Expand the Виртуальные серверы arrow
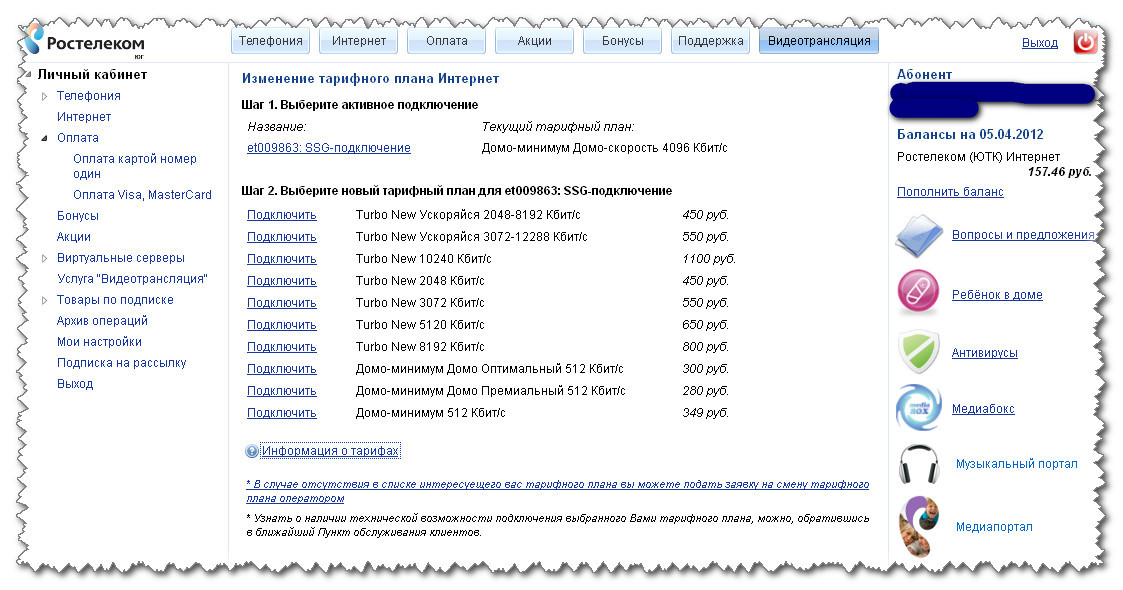 click(45, 258)
